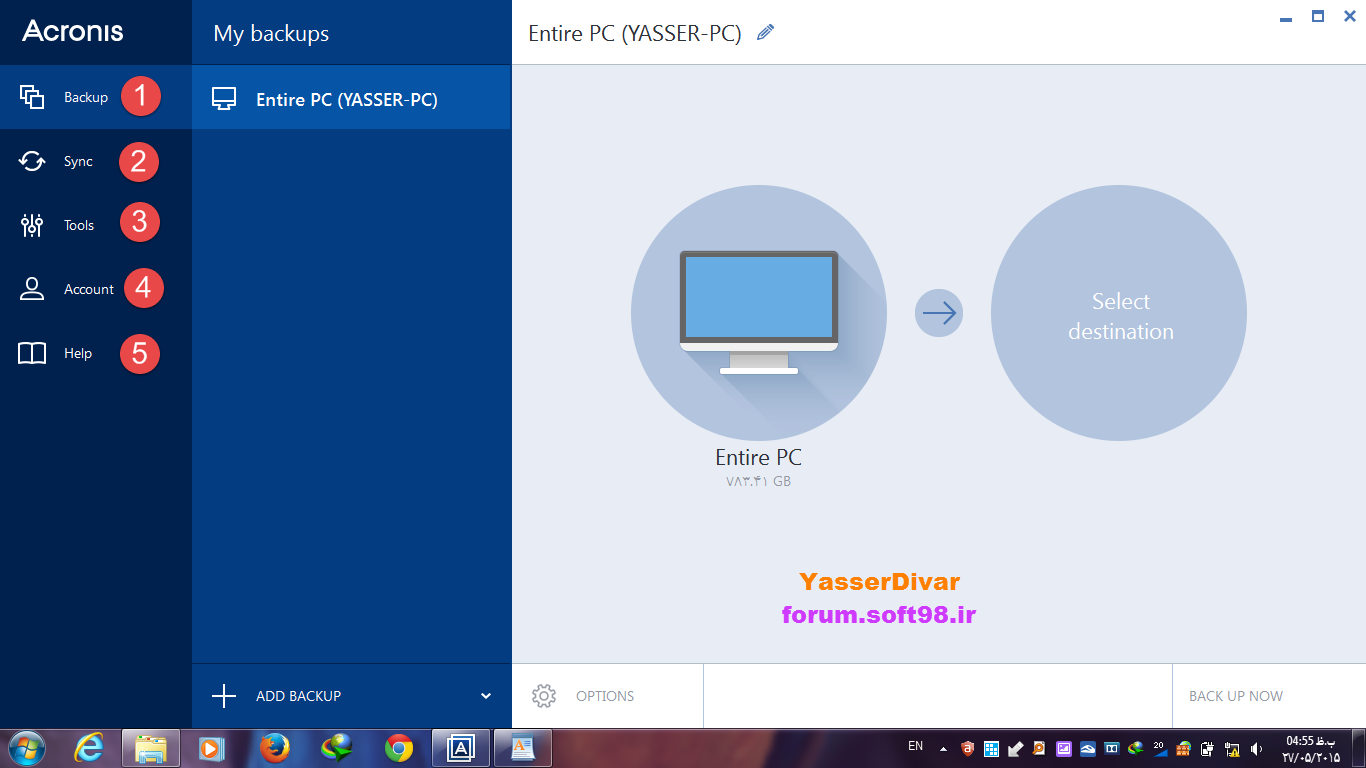Open Google Chrome from taskbar

point(399,748)
